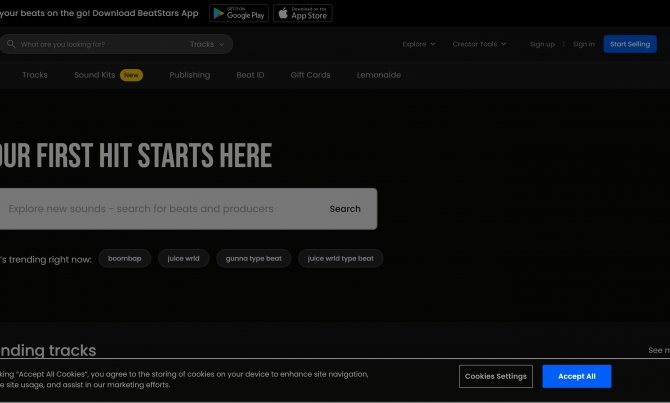The width and height of the screenshot is (670, 403).
Task: Select the gunna type beat trending tag
Action: (x=253, y=259)
